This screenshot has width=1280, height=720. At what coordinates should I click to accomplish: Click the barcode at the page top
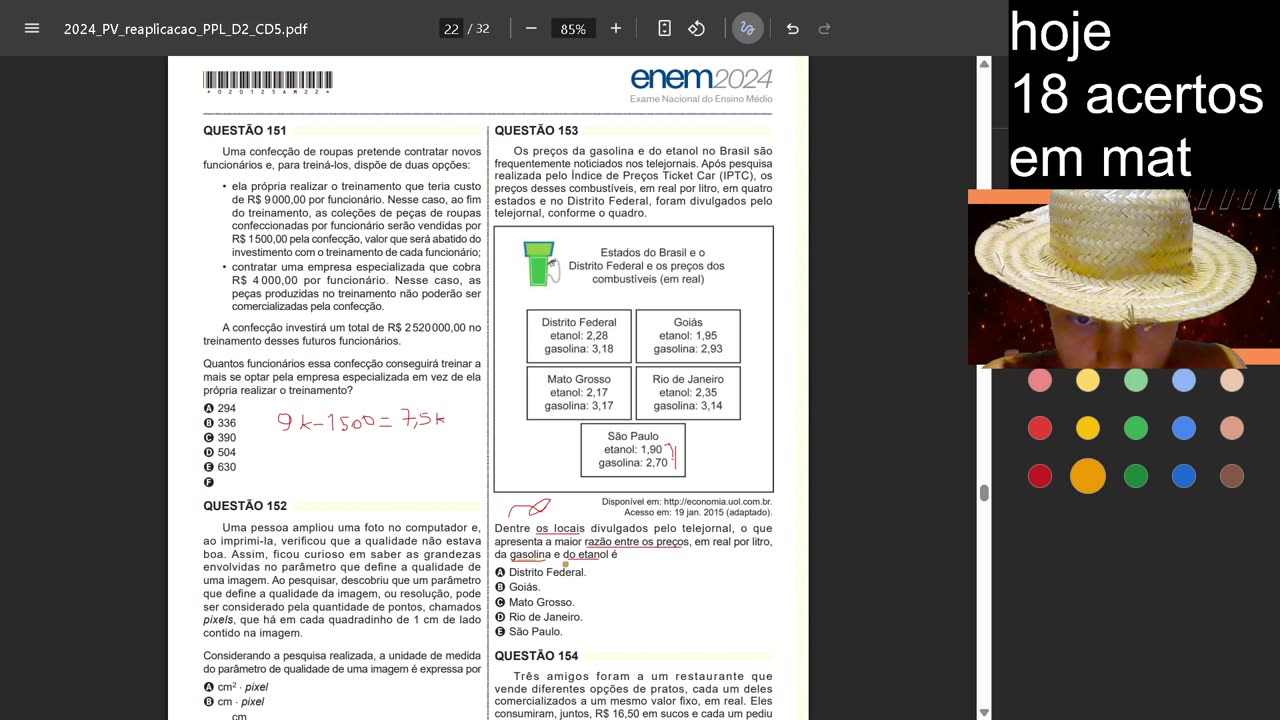(267, 82)
